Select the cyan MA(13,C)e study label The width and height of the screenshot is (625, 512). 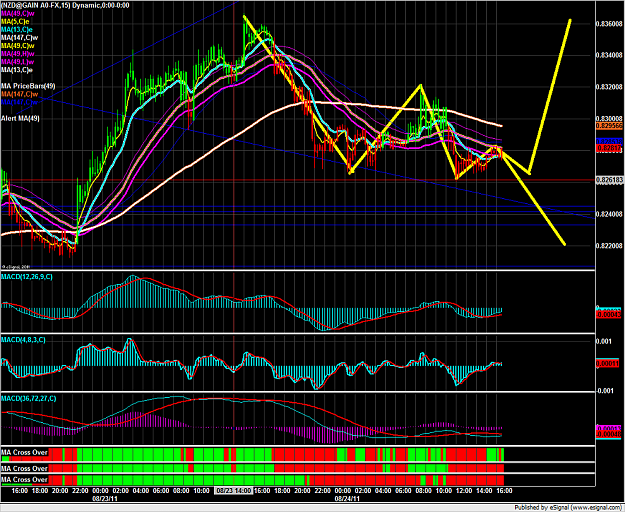(x=17, y=29)
